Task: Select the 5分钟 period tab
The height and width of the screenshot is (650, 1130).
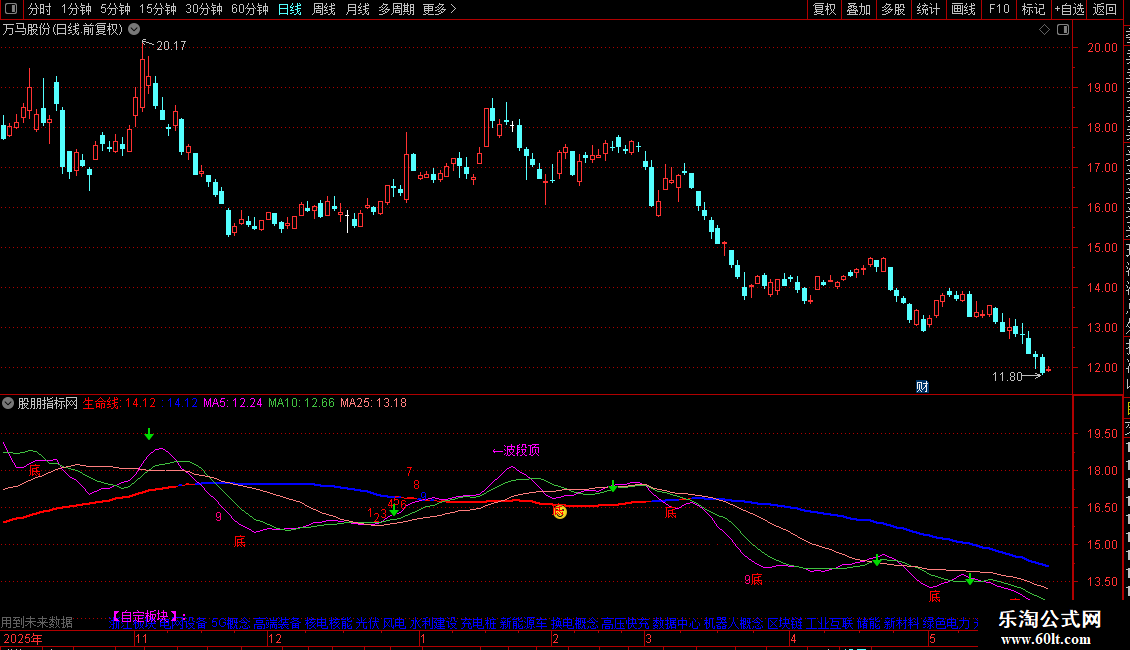Action: click(x=115, y=9)
